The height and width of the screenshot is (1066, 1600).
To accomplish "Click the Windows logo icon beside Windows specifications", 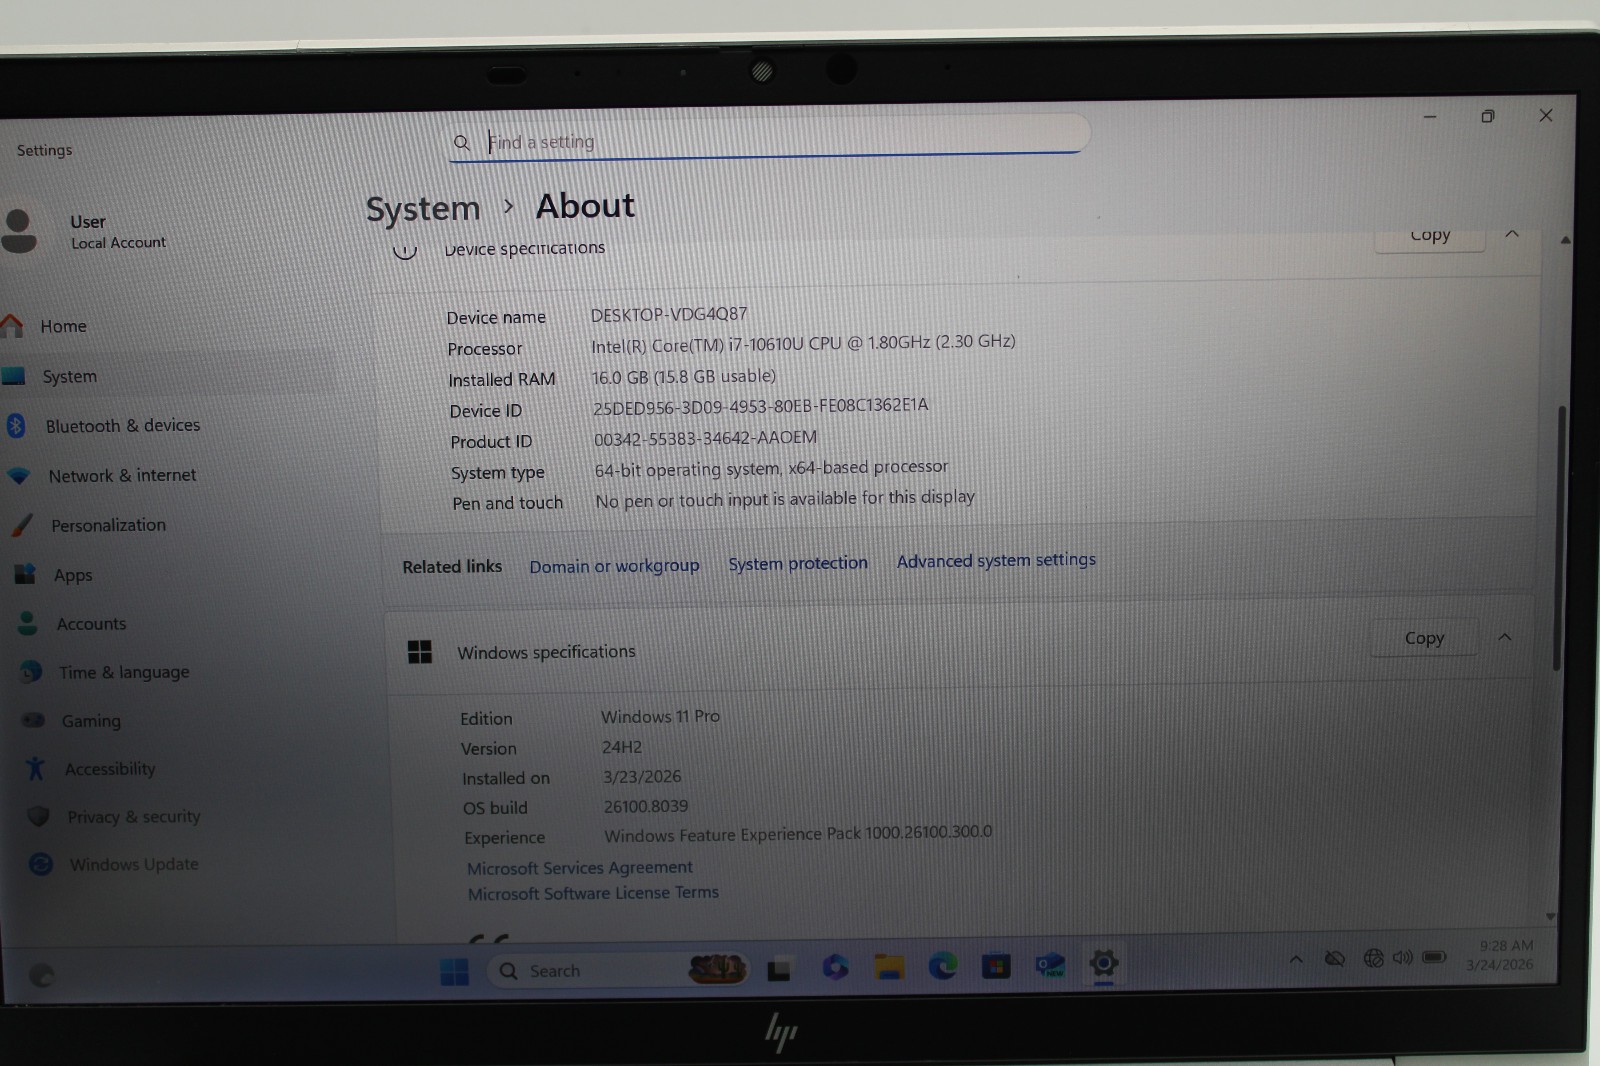I will point(420,652).
